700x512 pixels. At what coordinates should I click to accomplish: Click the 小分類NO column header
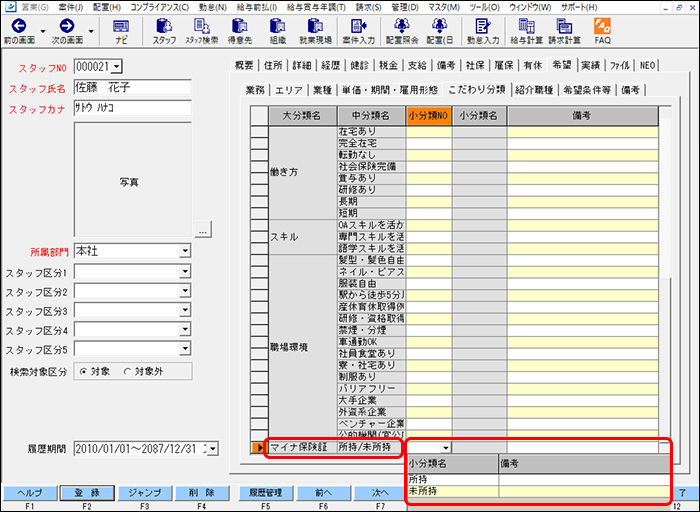pyautogui.click(x=429, y=116)
